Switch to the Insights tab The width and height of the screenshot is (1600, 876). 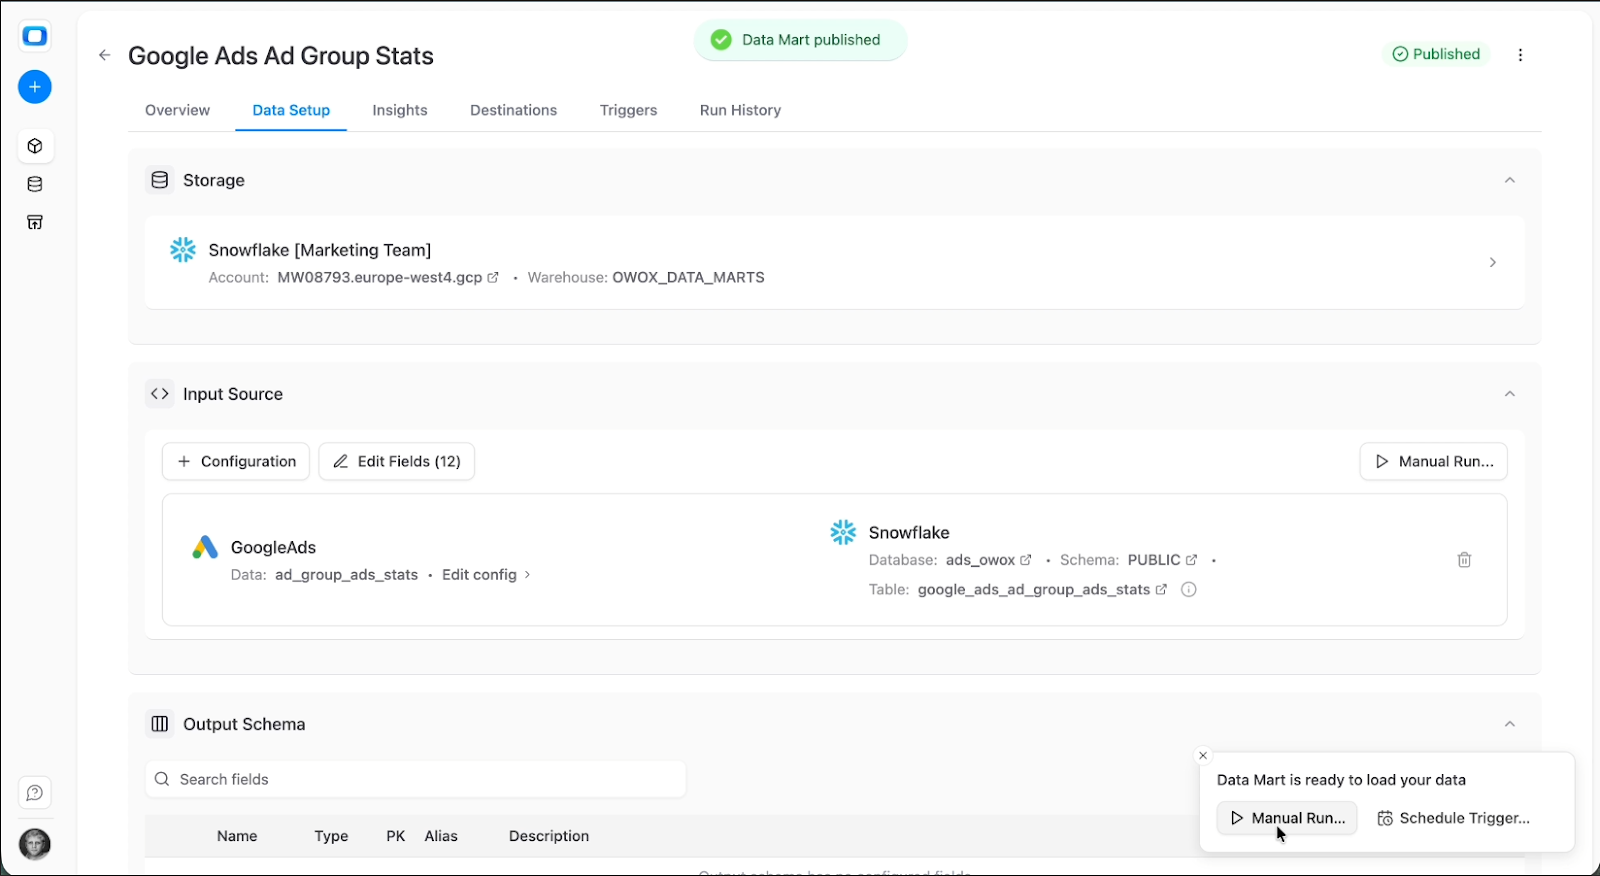click(x=400, y=110)
